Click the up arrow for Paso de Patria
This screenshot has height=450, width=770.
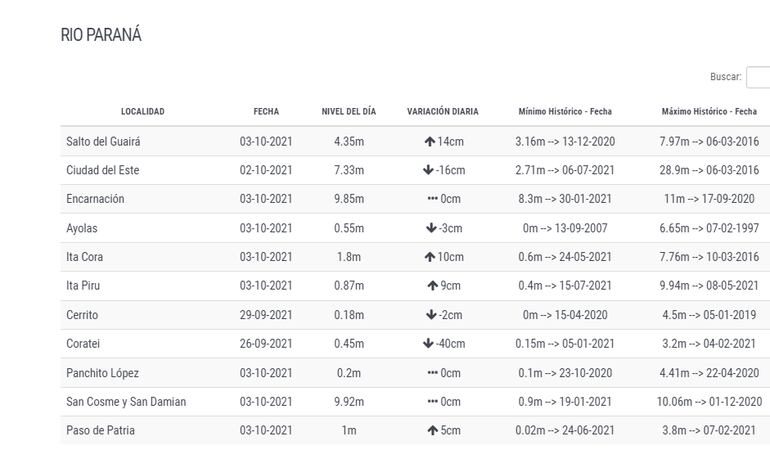click(432, 431)
